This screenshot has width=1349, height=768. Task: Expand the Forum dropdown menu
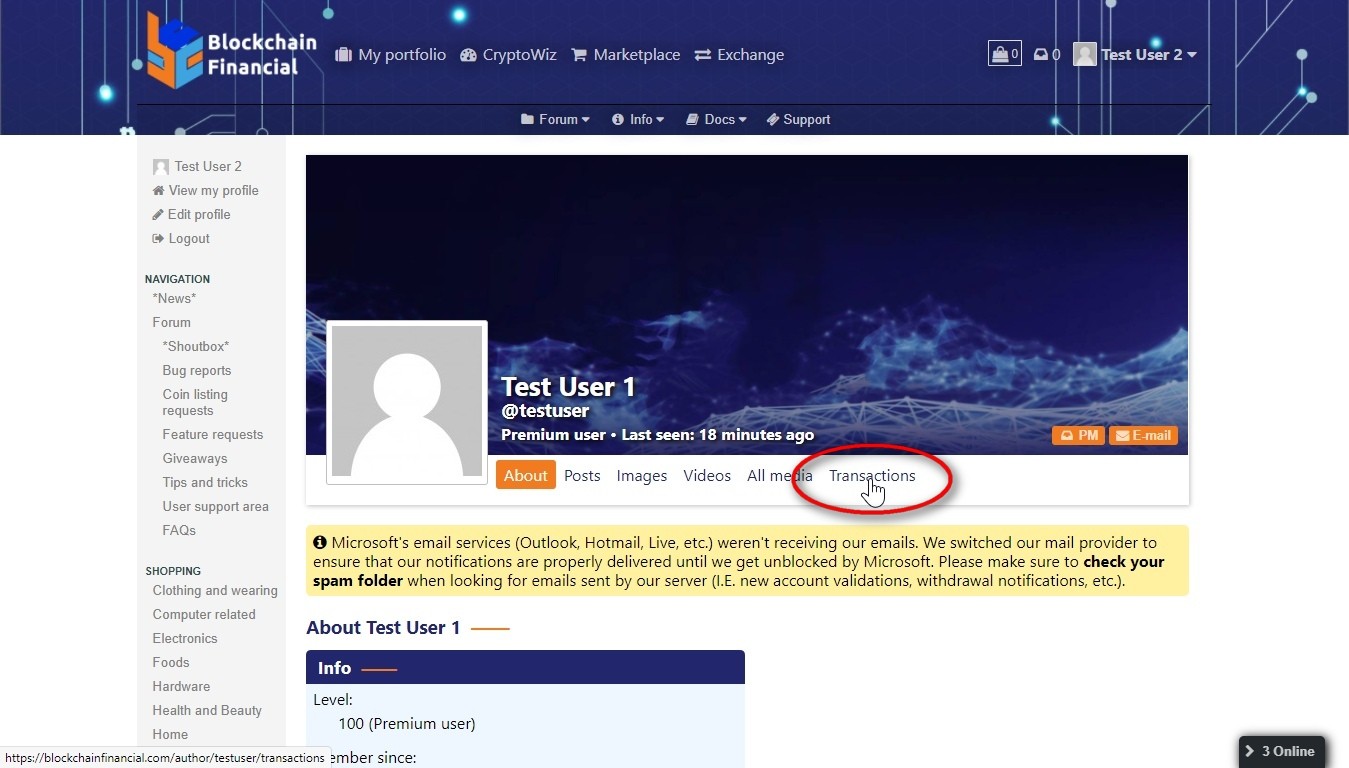pos(555,119)
